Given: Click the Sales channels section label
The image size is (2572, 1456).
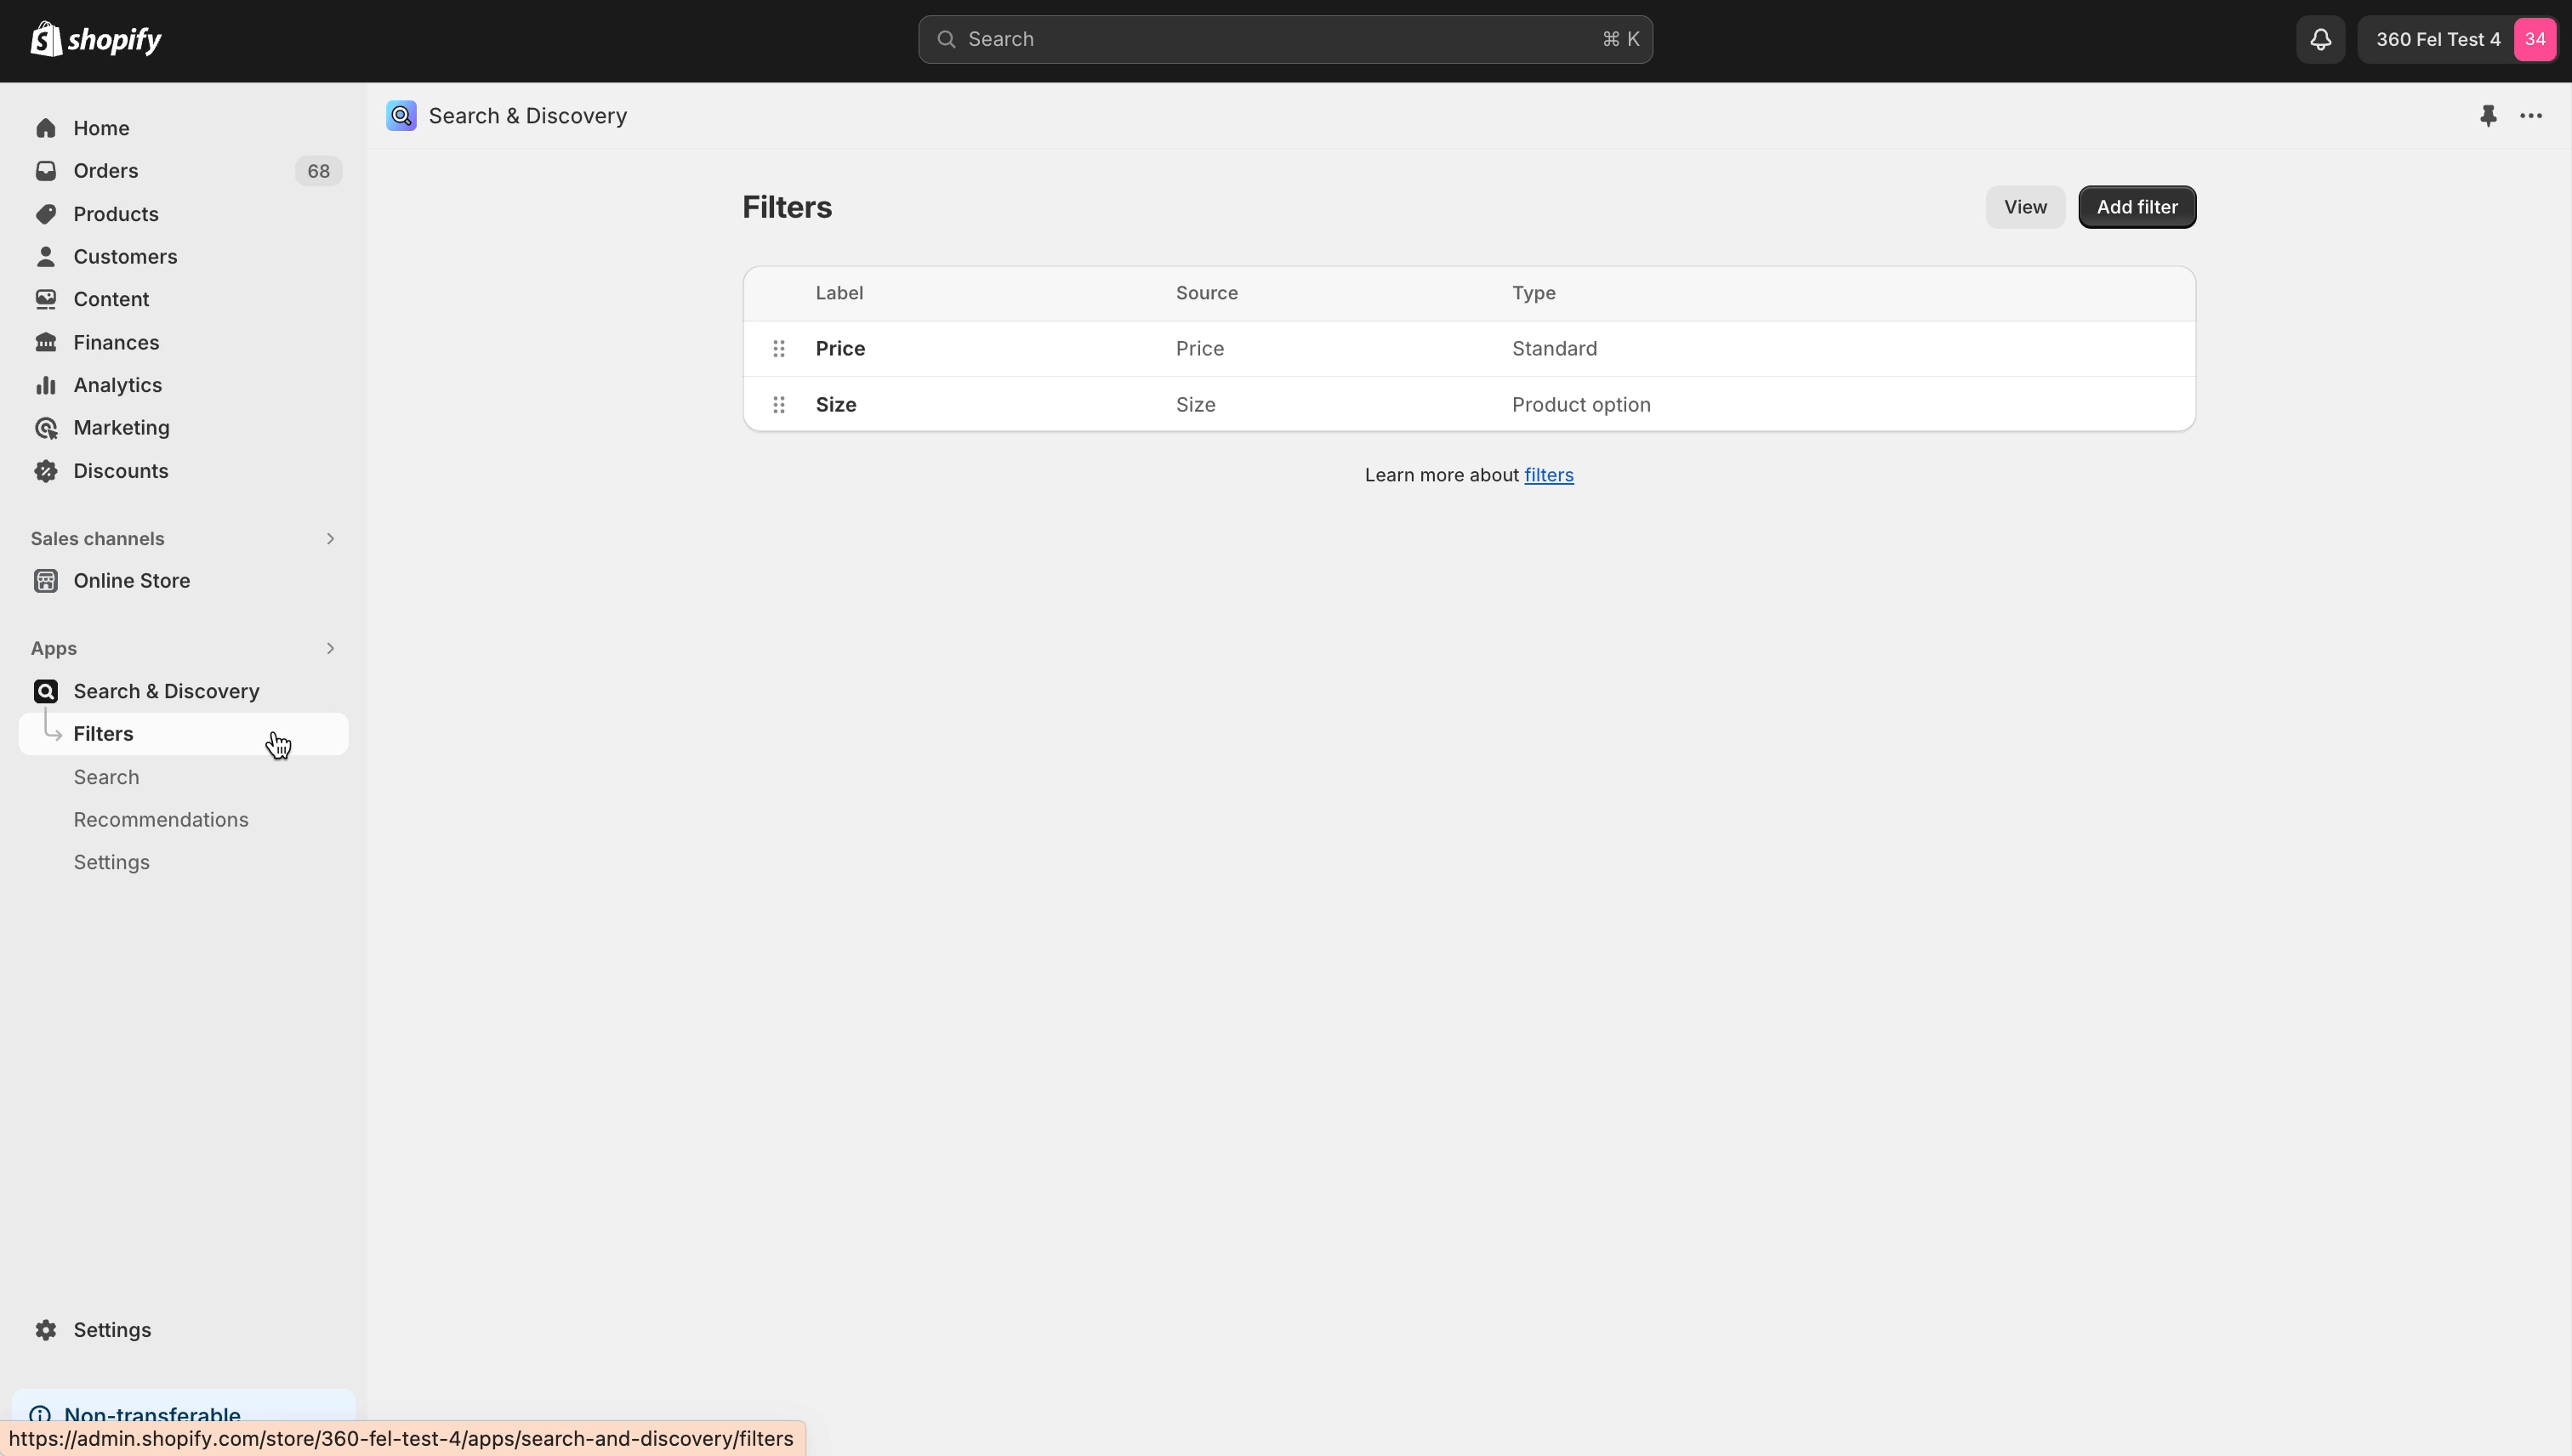Looking at the screenshot, I should click(x=97, y=538).
